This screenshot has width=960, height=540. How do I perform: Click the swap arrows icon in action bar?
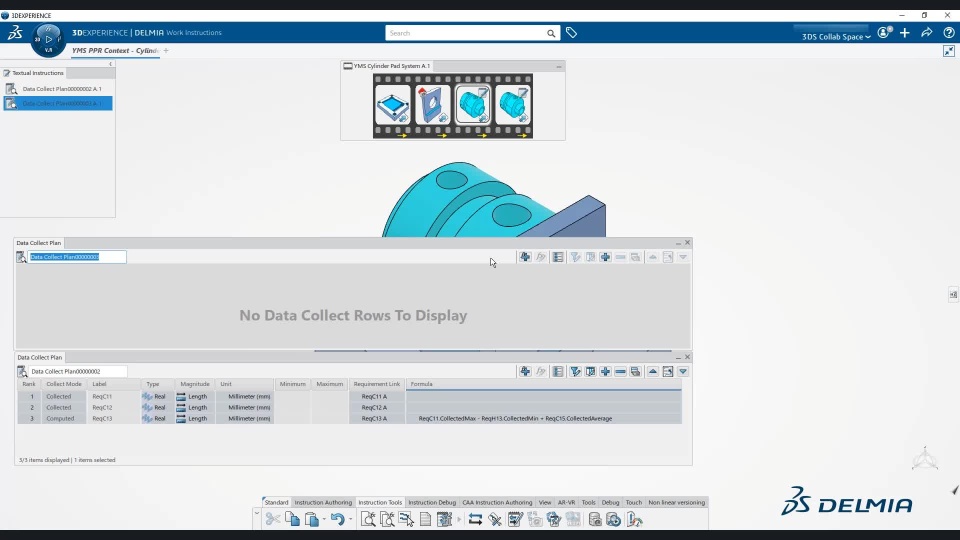475,519
